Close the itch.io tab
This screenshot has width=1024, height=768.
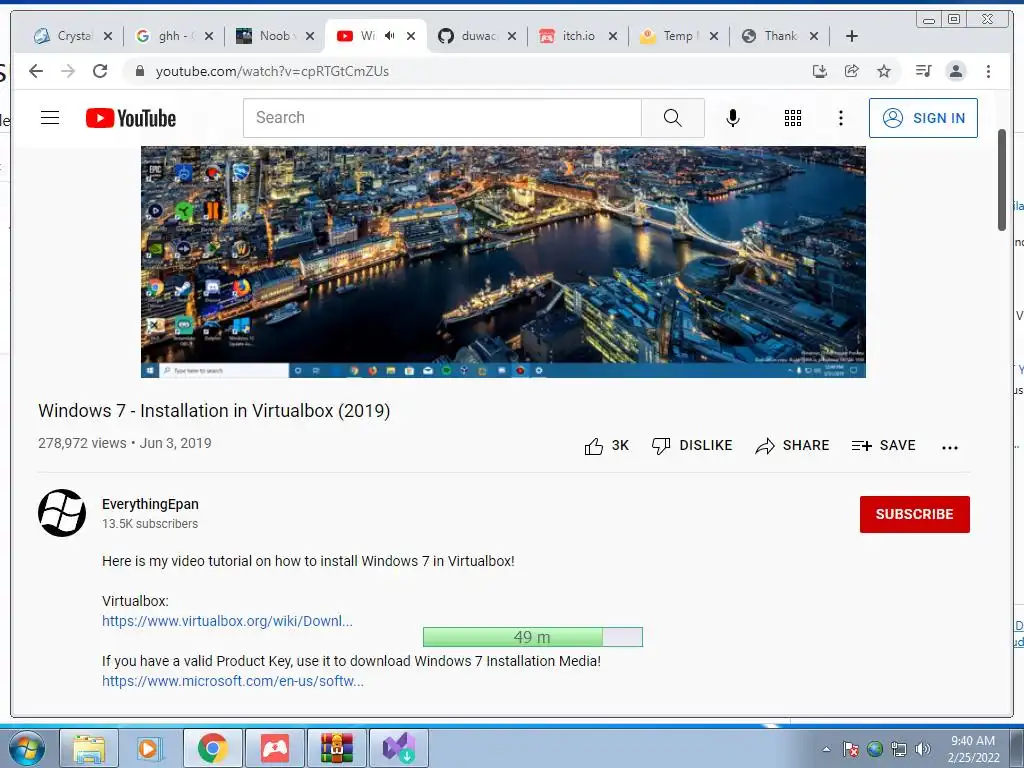[613, 36]
